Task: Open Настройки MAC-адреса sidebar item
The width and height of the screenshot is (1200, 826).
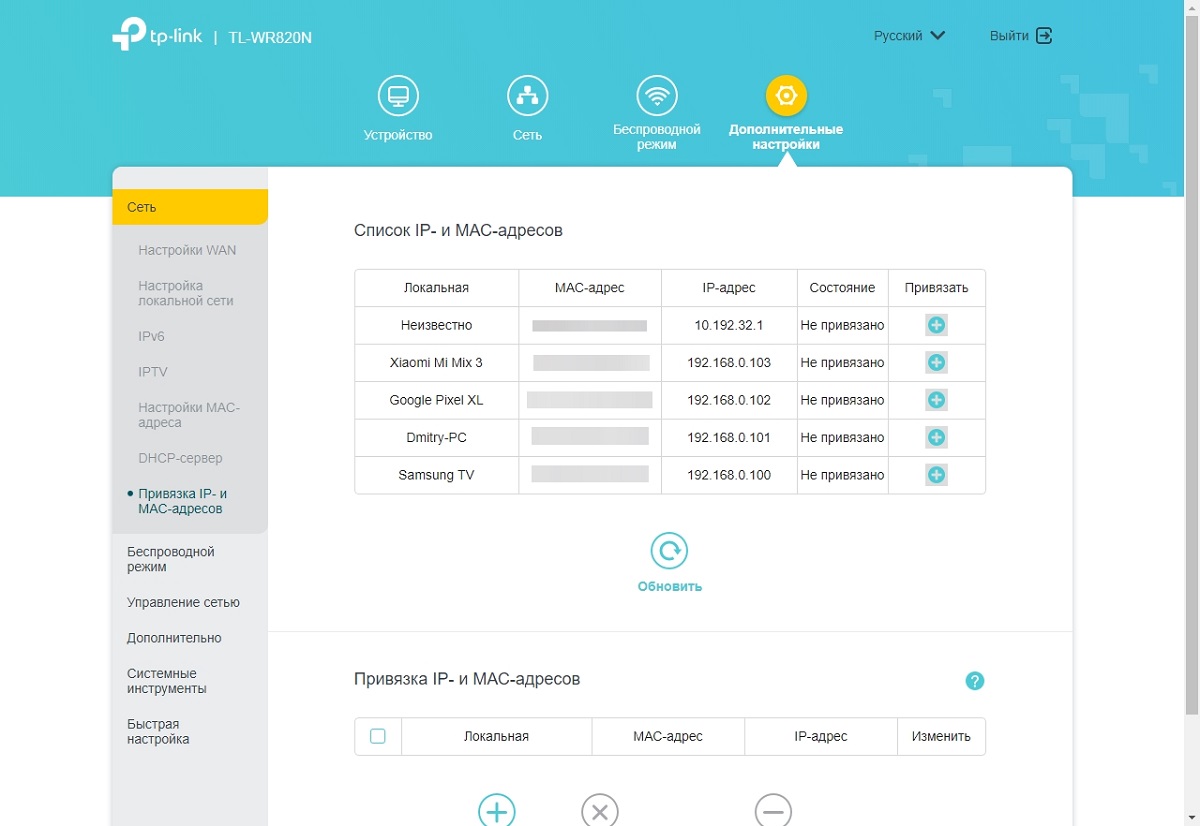Action: (189, 415)
